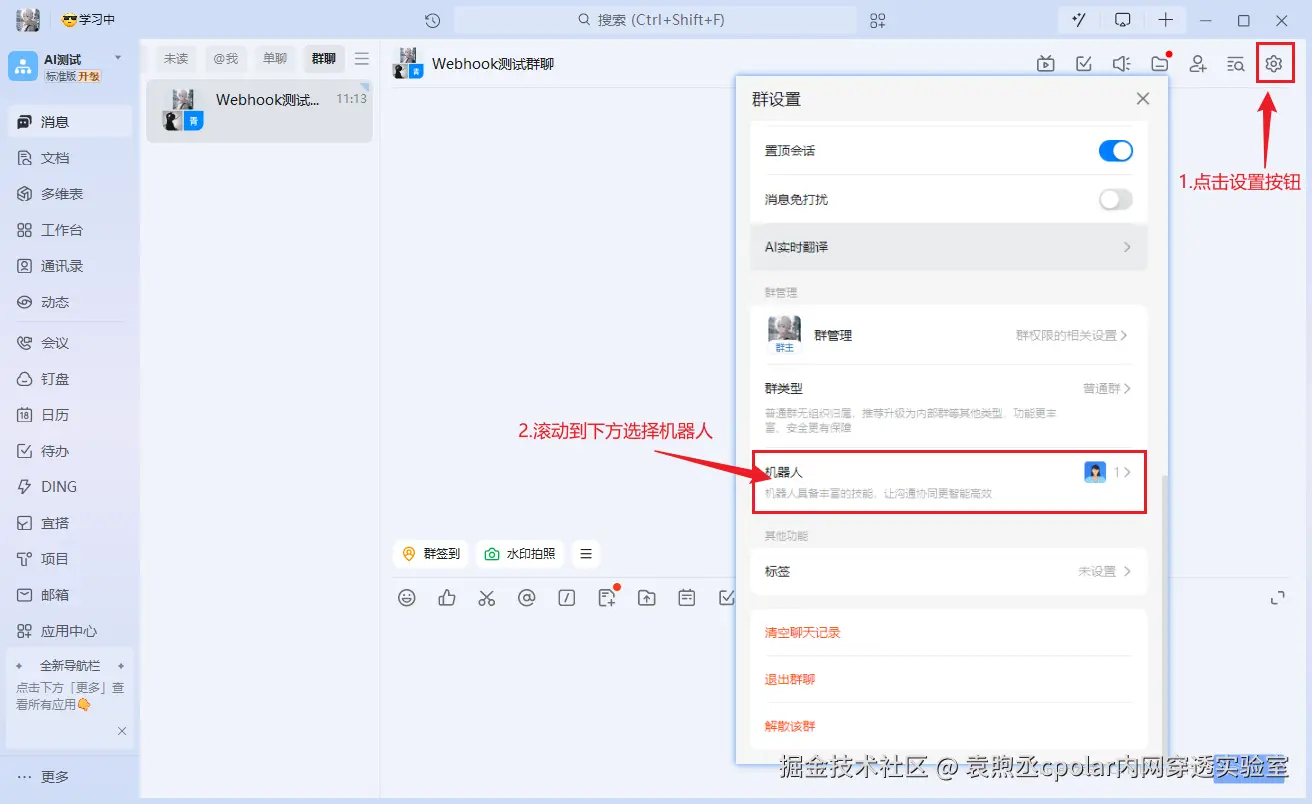Viewport: 1312px width, 804px height.
Task: Click the 学习中 status
Action: point(88,20)
